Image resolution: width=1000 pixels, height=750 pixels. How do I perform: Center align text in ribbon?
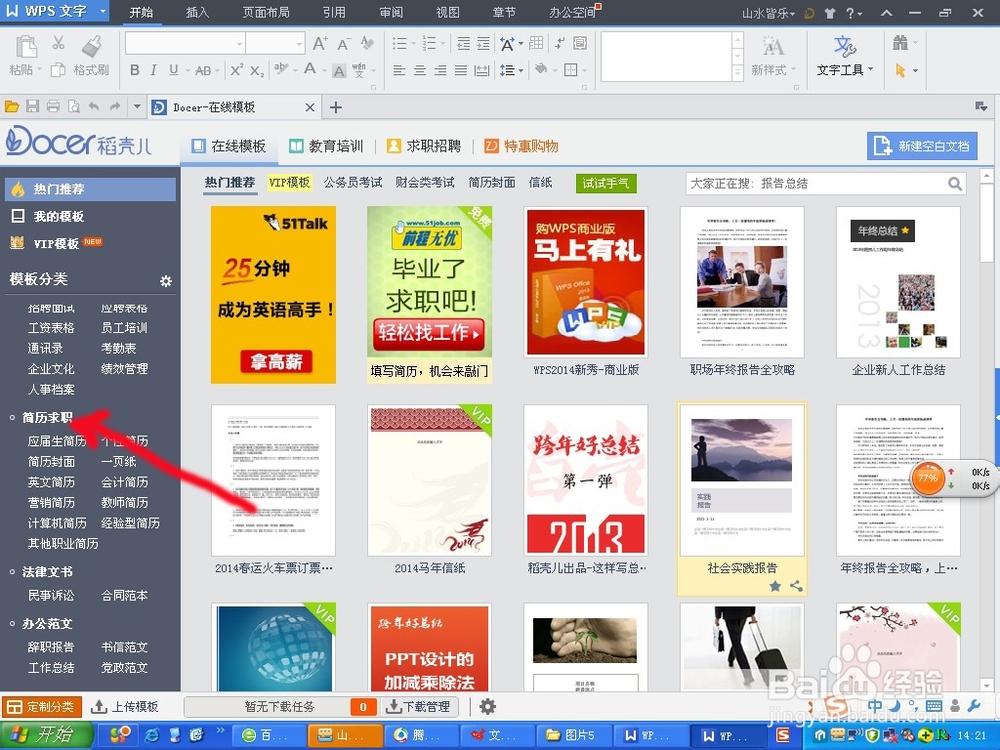click(420, 70)
